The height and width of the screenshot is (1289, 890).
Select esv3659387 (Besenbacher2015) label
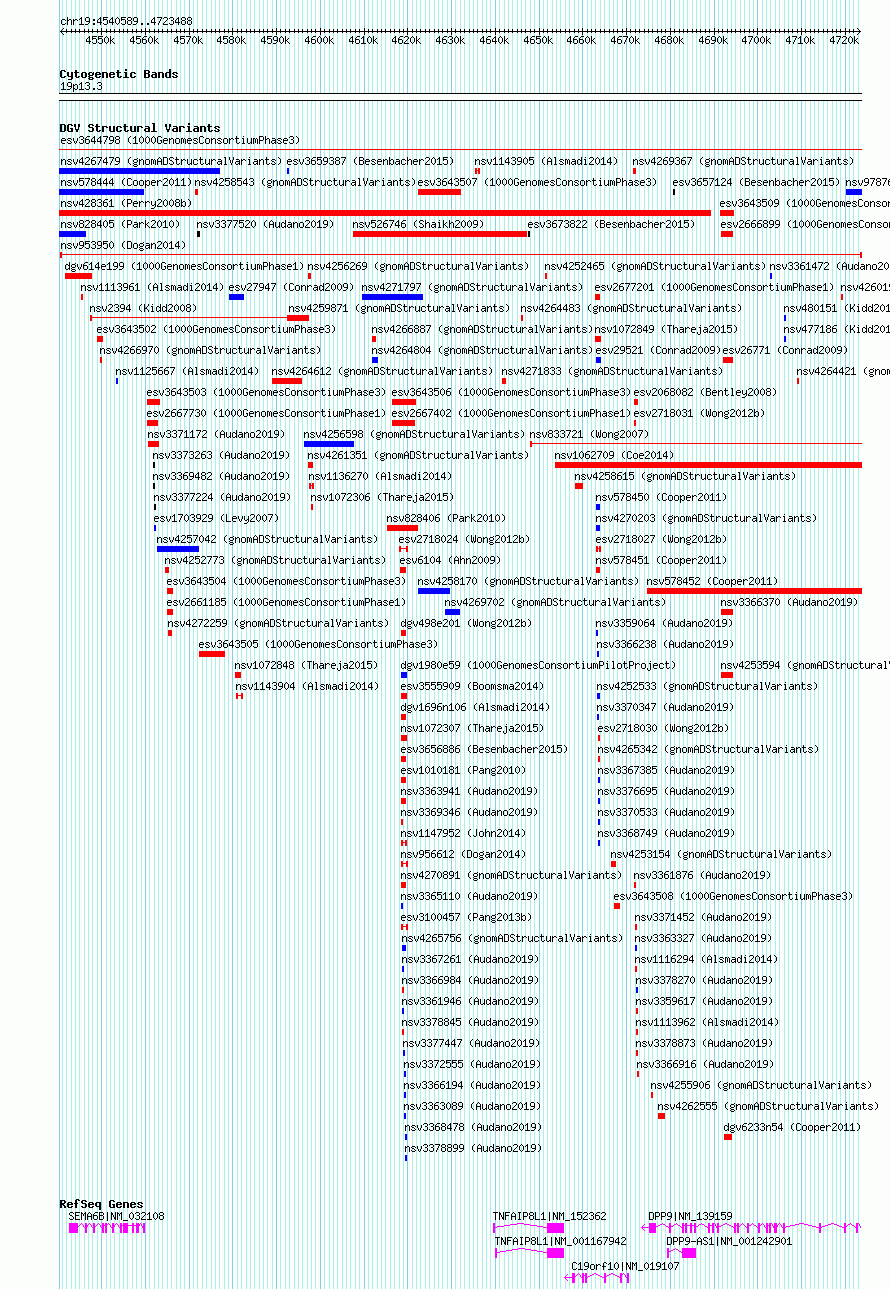(x=370, y=161)
